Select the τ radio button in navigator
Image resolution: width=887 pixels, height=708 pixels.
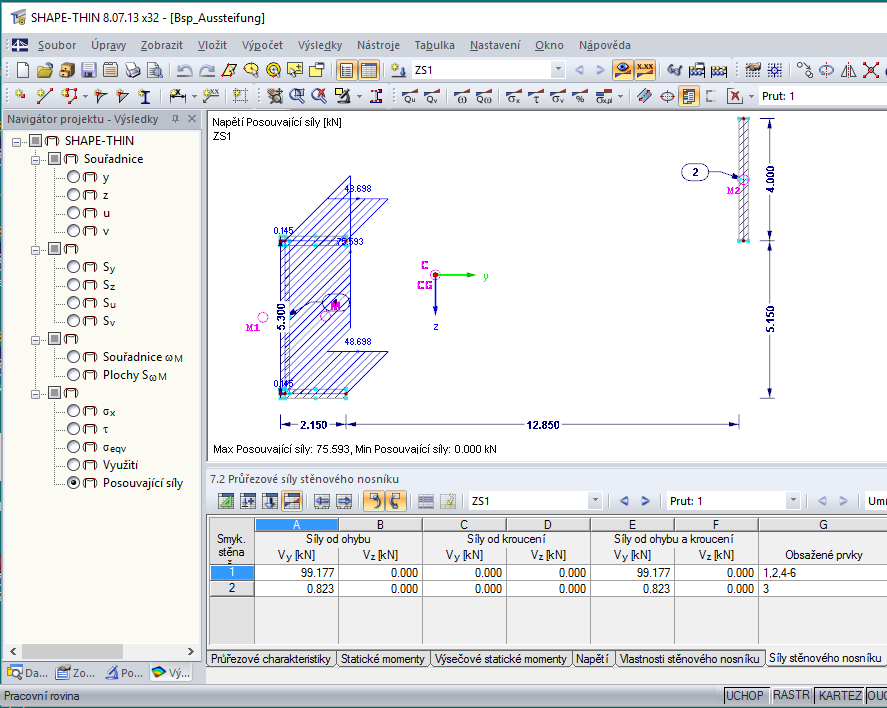click(x=74, y=429)
